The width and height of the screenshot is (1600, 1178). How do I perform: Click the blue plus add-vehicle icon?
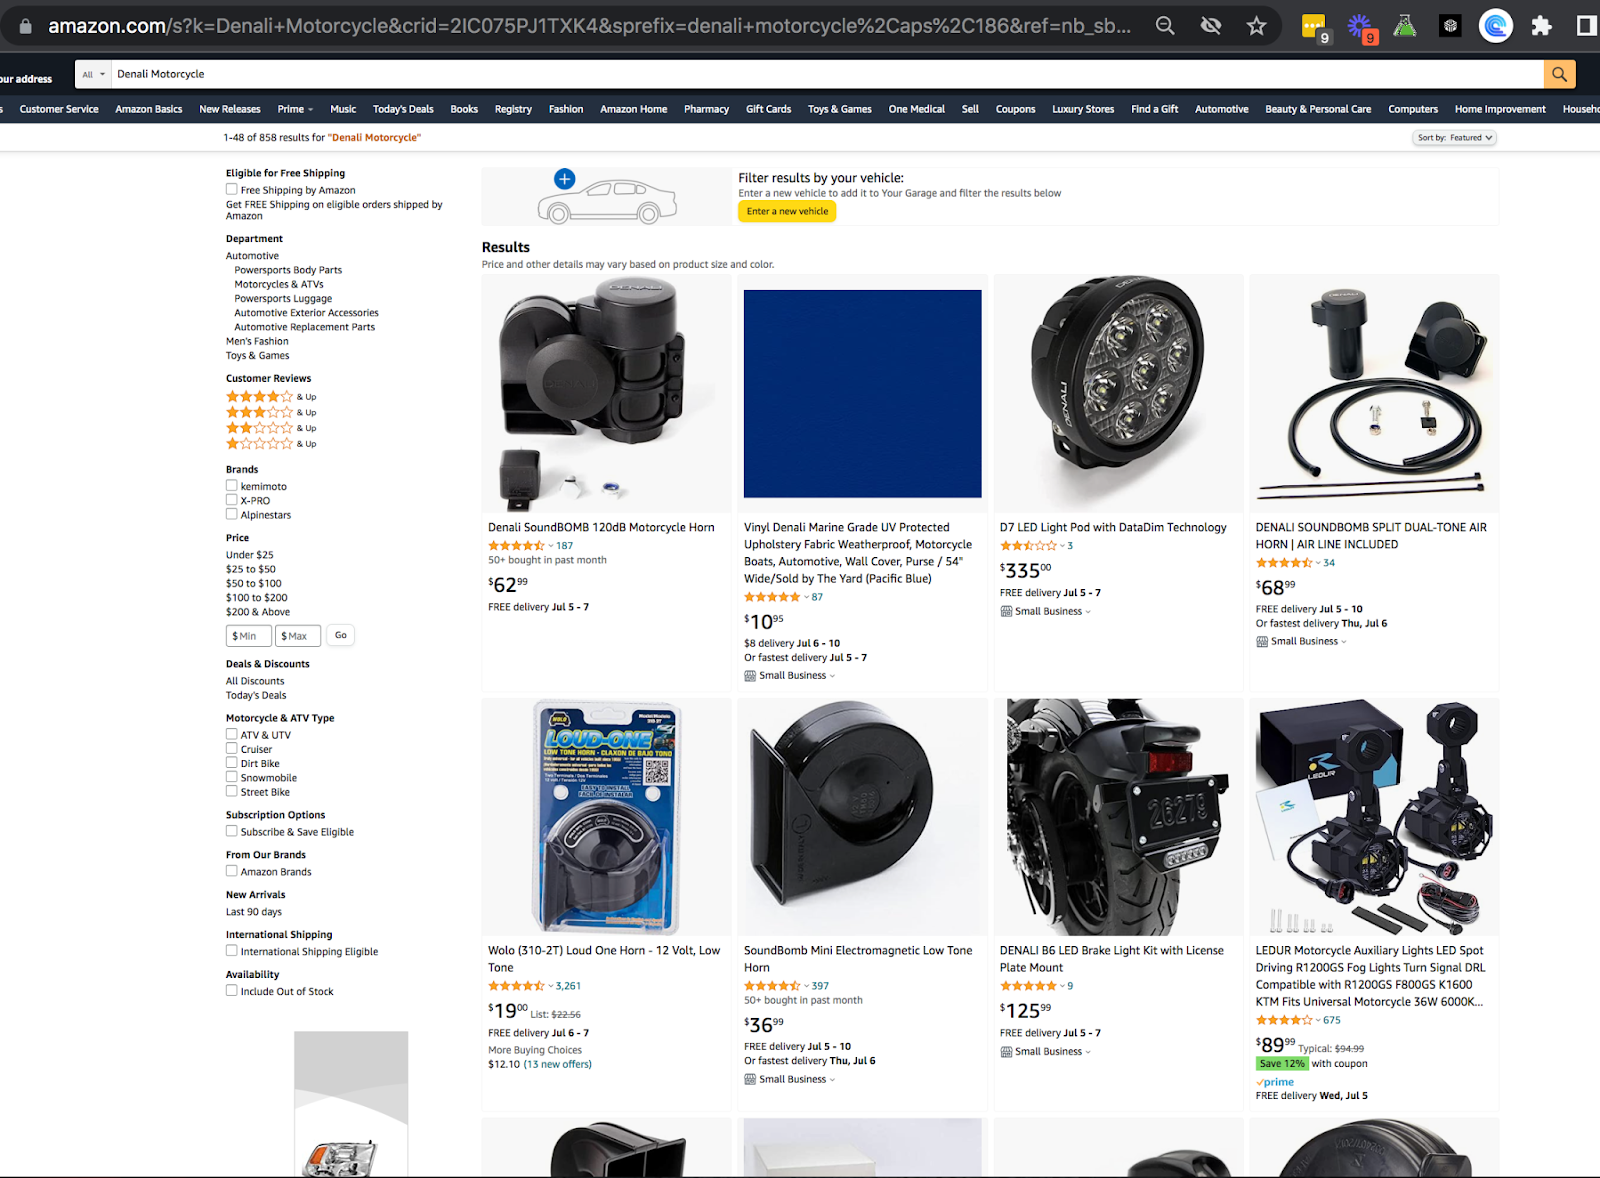click(565, 179)
